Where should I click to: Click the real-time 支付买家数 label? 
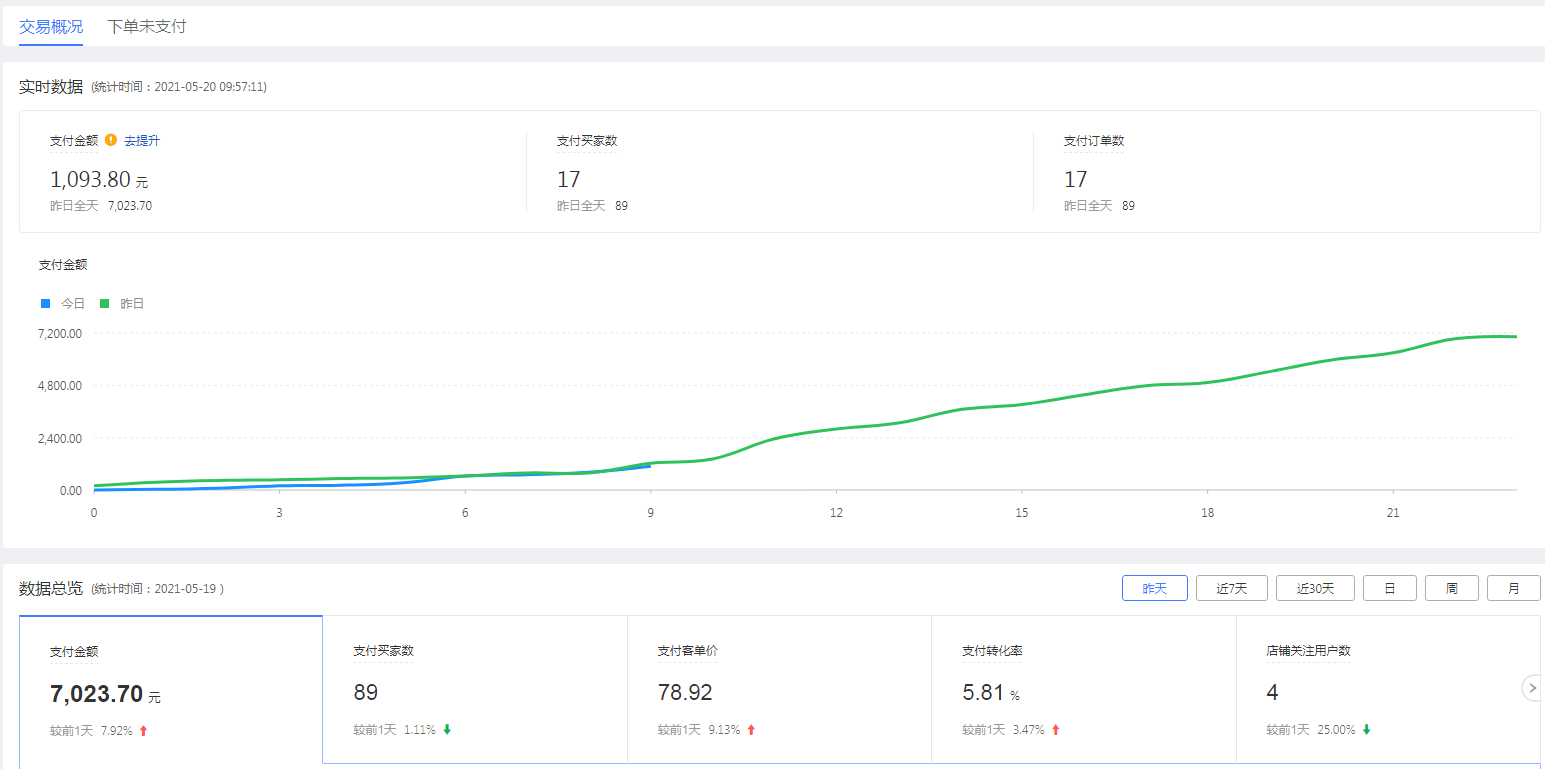(x=587, y=141)
